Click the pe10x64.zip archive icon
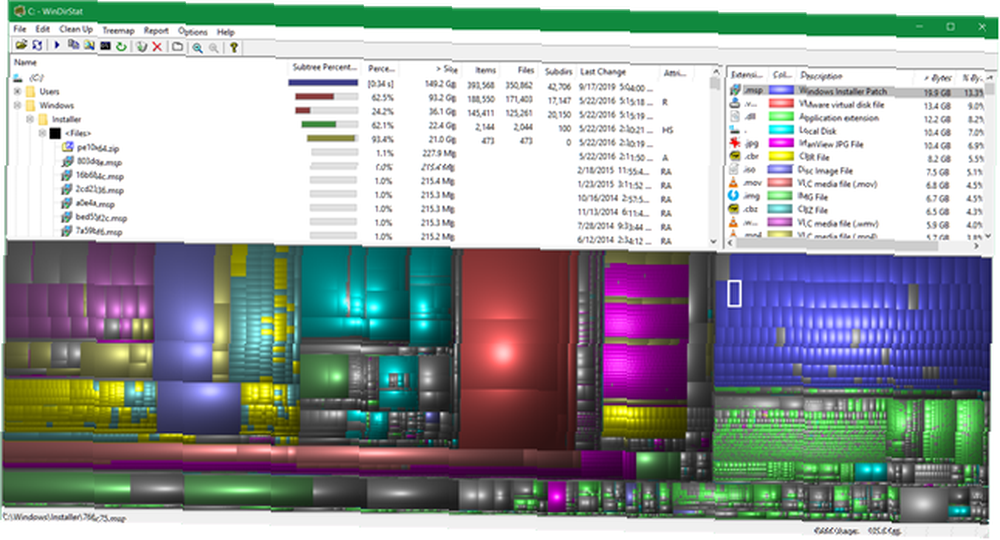This screenshot has width=1000, height=540. click(x=68, y=147)
